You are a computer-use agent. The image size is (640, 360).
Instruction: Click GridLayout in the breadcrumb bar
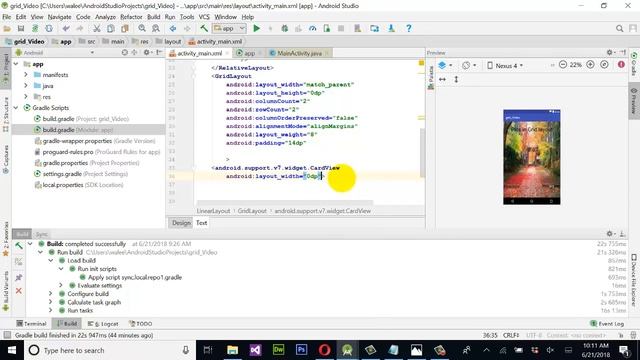(252, 211)
